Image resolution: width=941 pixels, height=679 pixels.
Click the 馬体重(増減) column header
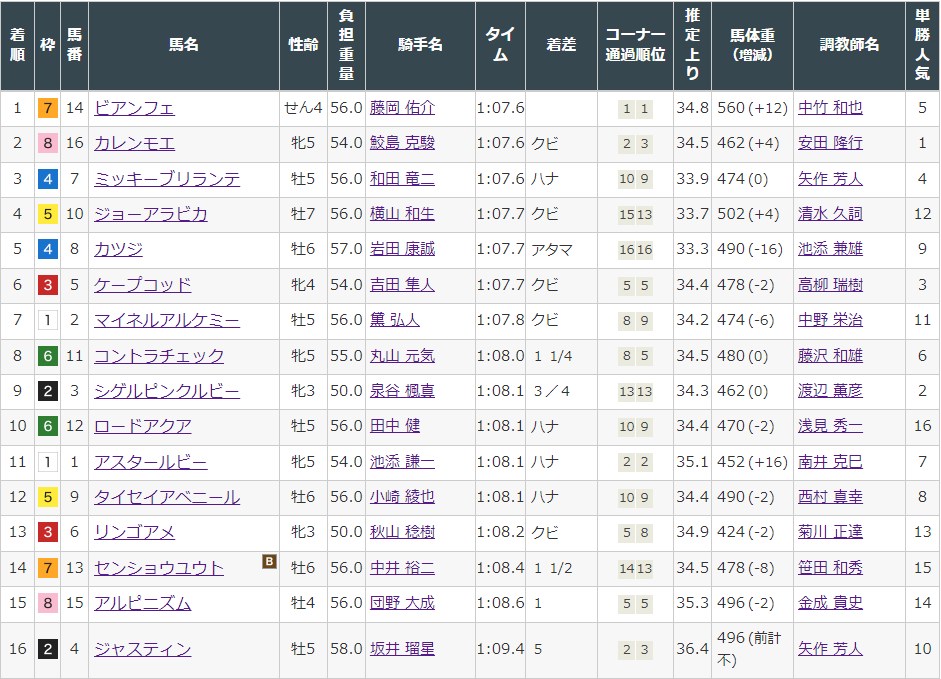(x=753, y=45)
